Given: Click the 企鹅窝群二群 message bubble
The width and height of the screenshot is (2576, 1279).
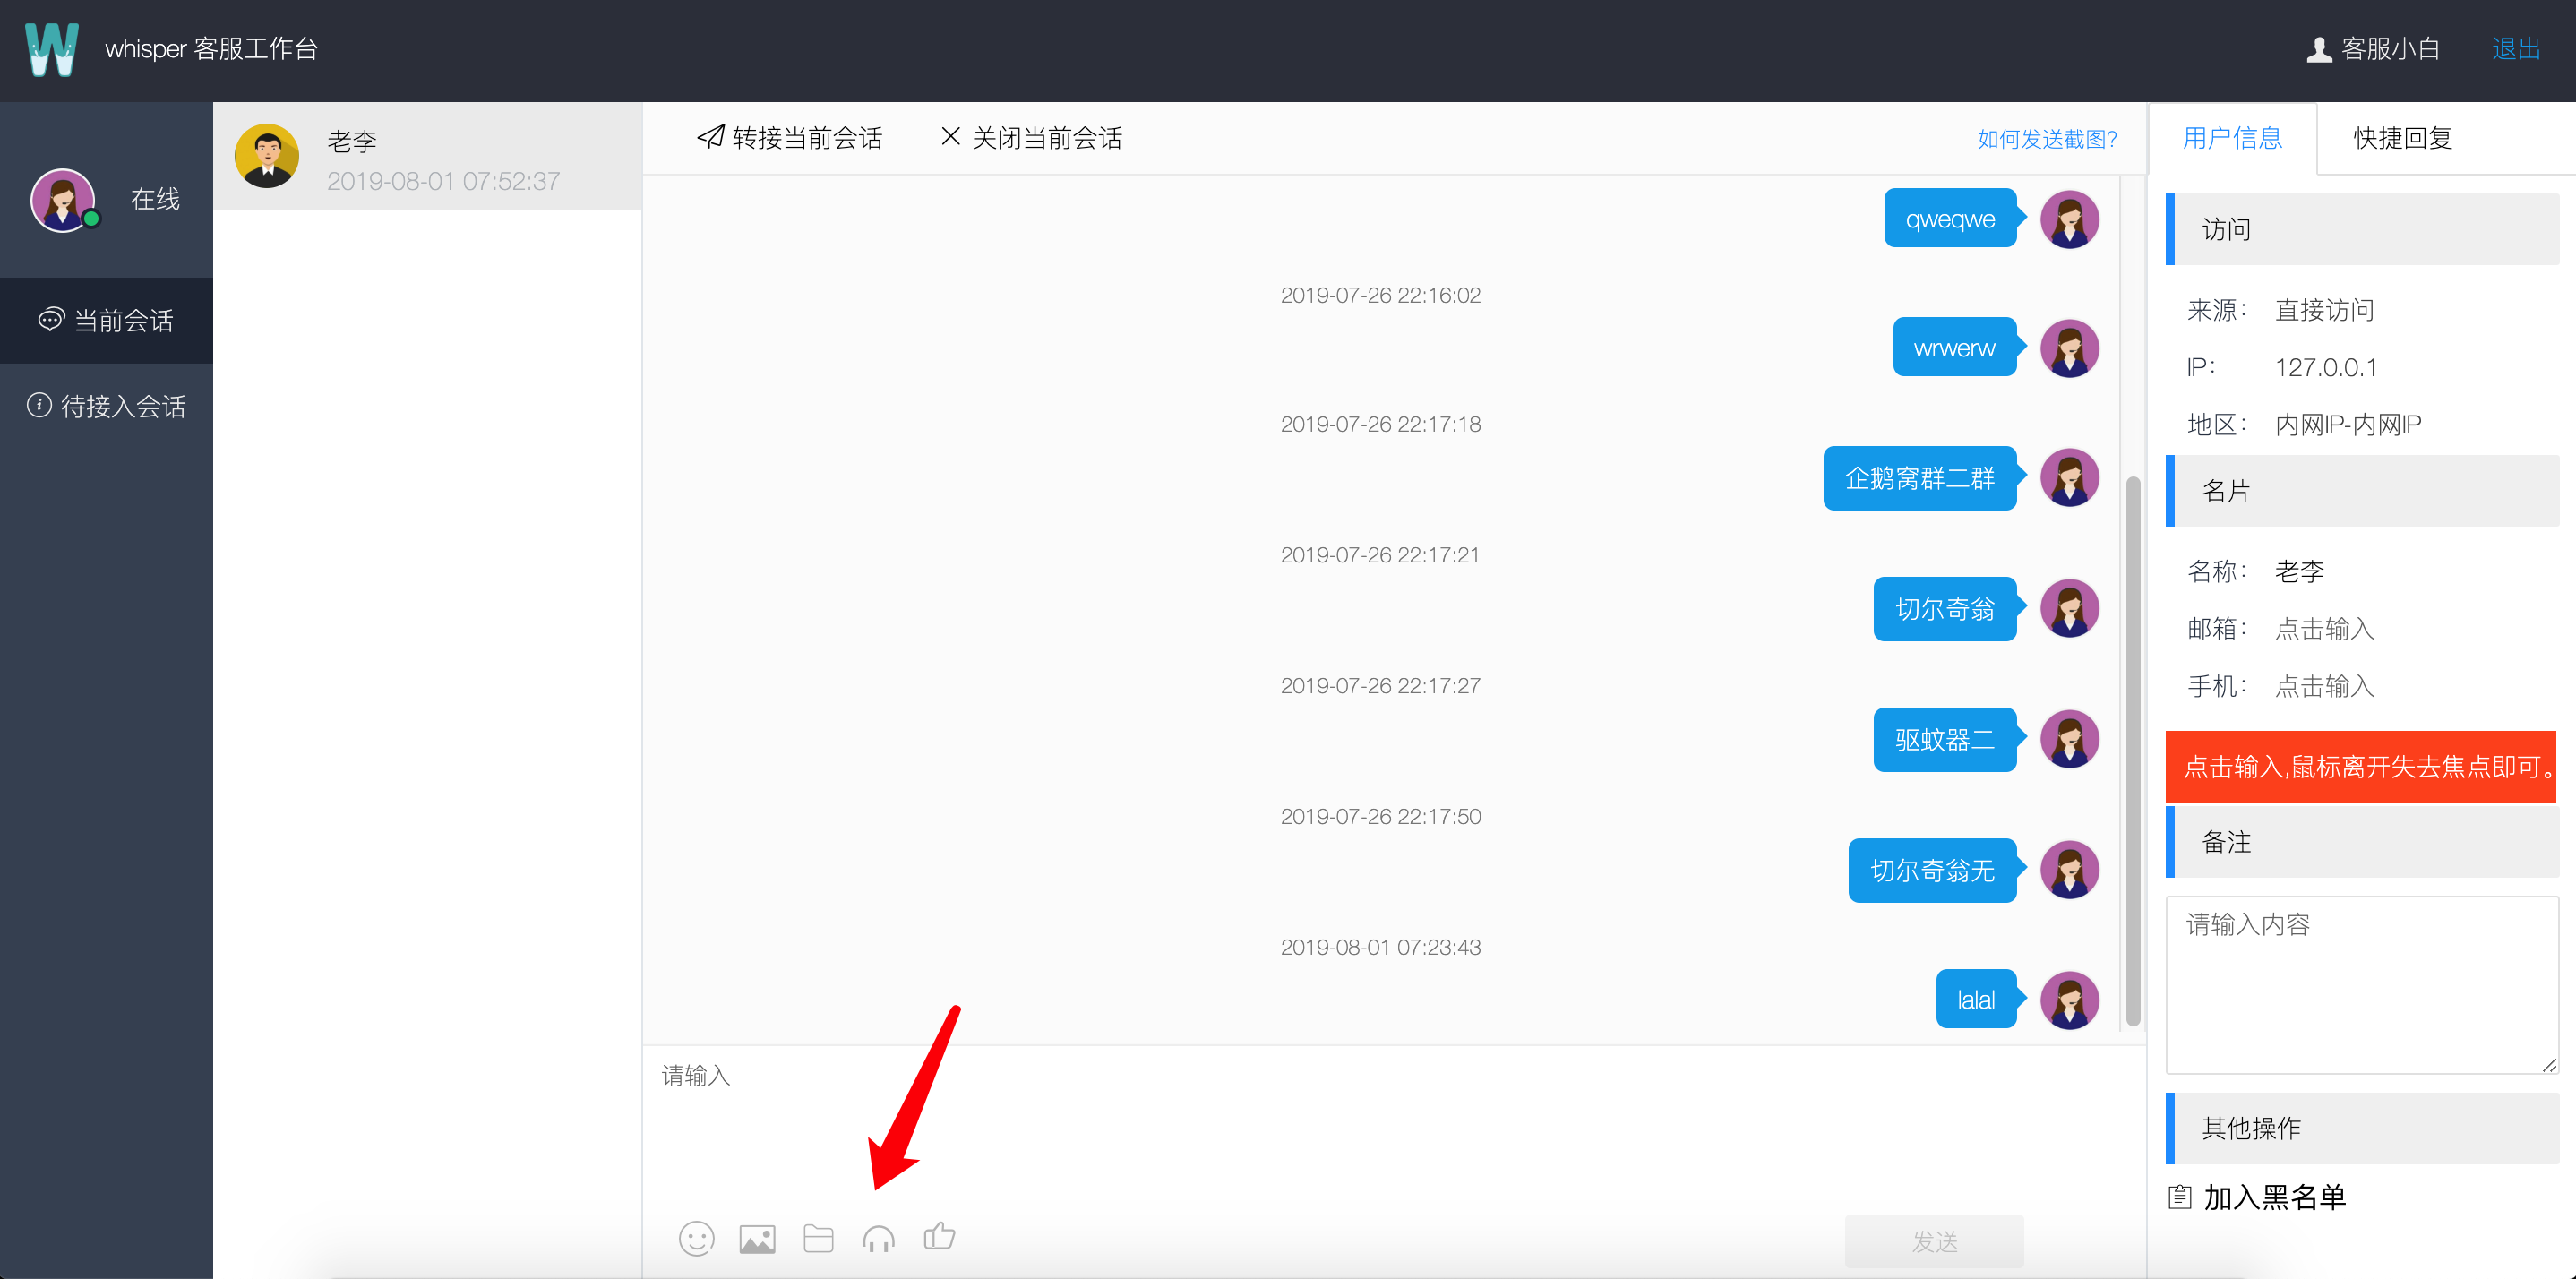Looking at the screenshot, I should [x=1919, y=478].
